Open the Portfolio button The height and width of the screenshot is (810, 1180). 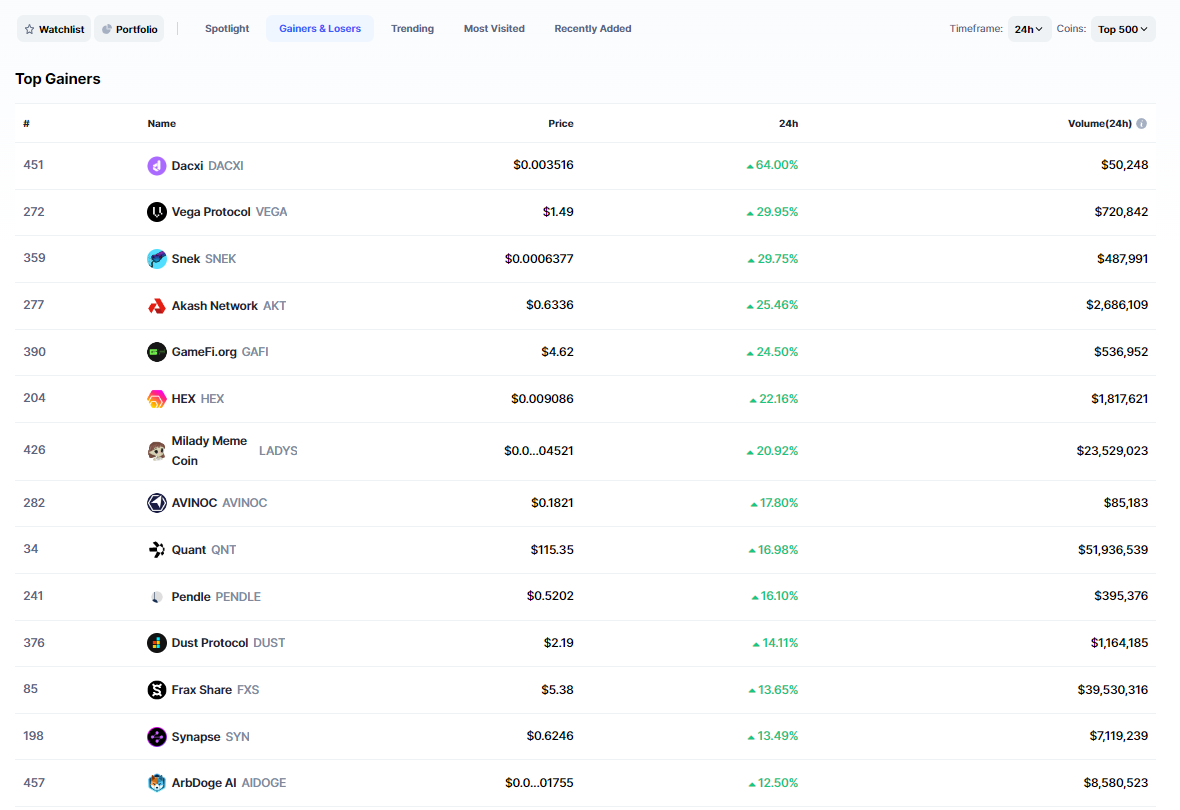click(129, 29)
